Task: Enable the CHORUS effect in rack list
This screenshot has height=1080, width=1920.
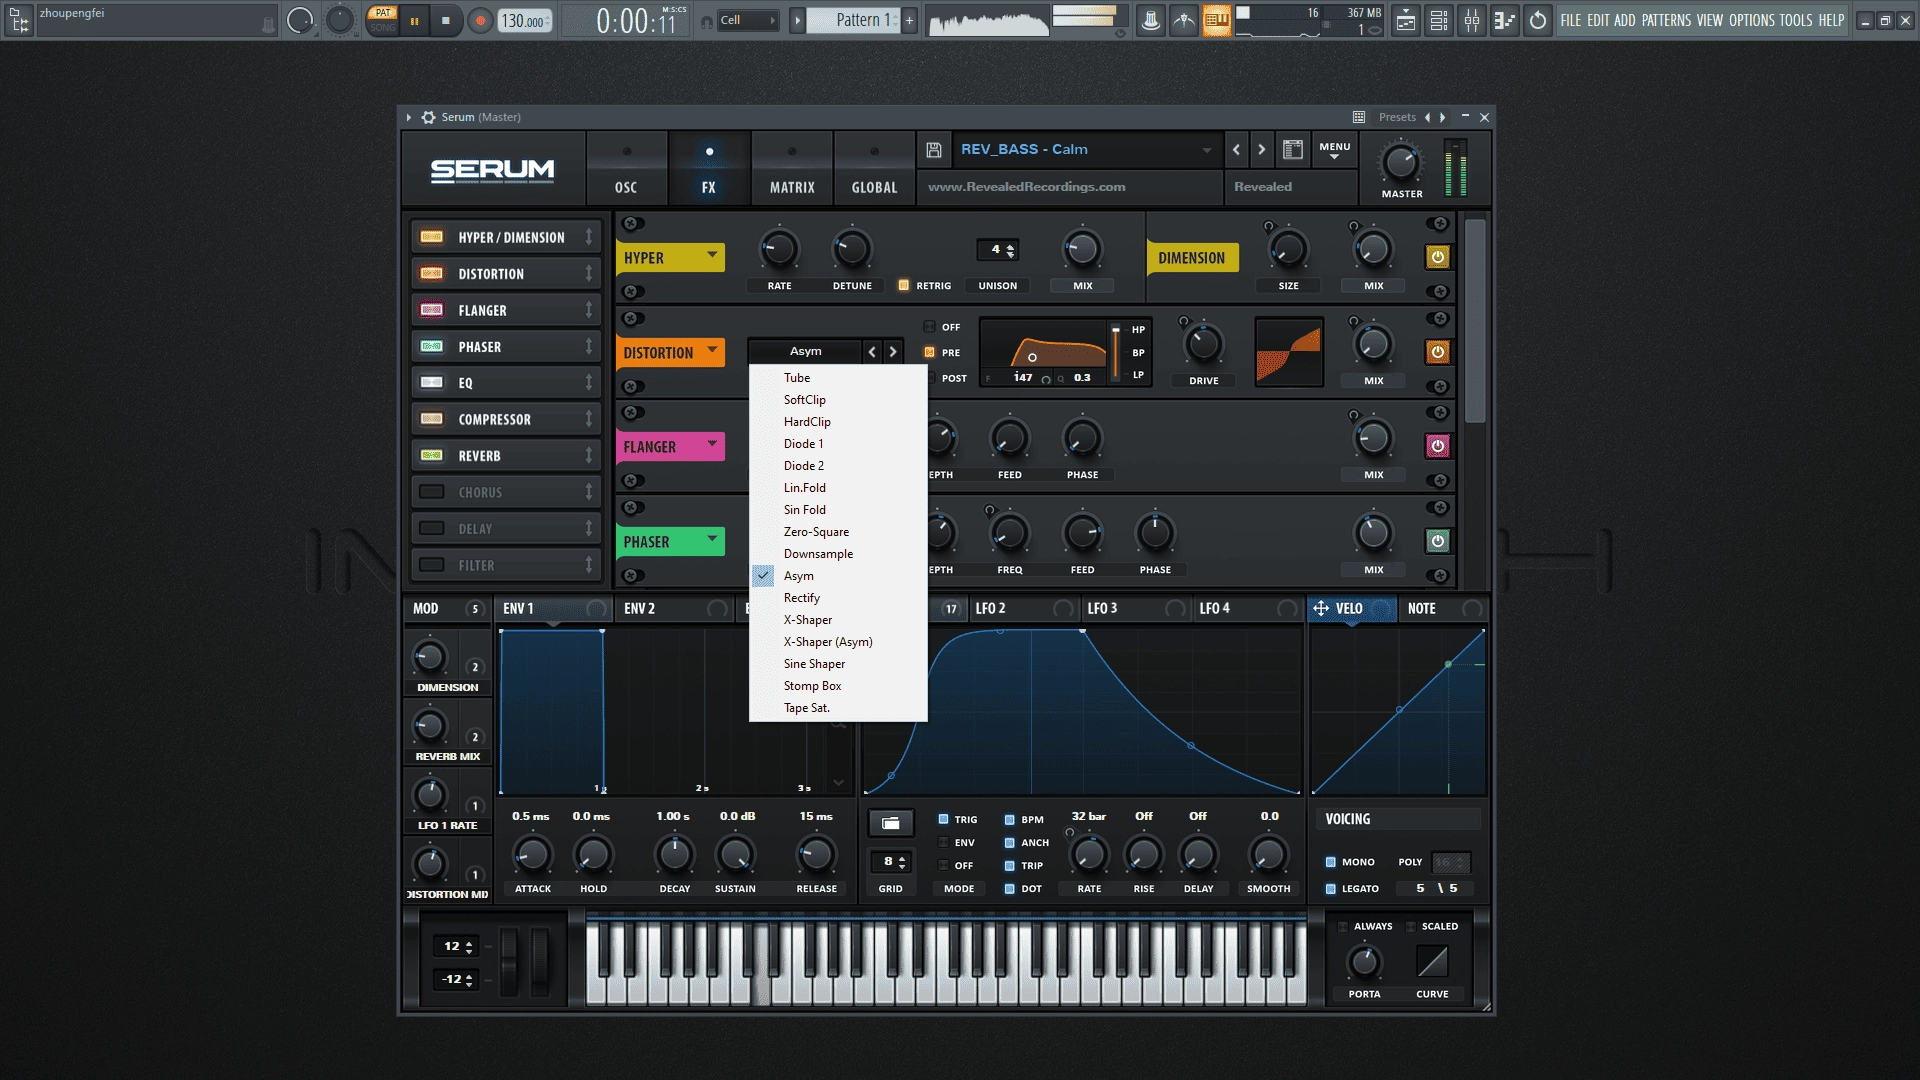Action: coord(432,492)
